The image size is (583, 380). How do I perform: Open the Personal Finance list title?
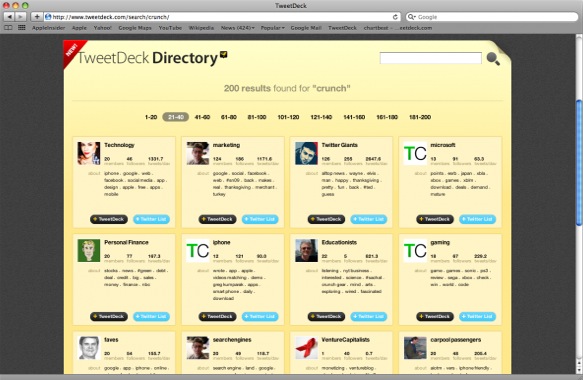pyautogui.click(x=126, y=242)
